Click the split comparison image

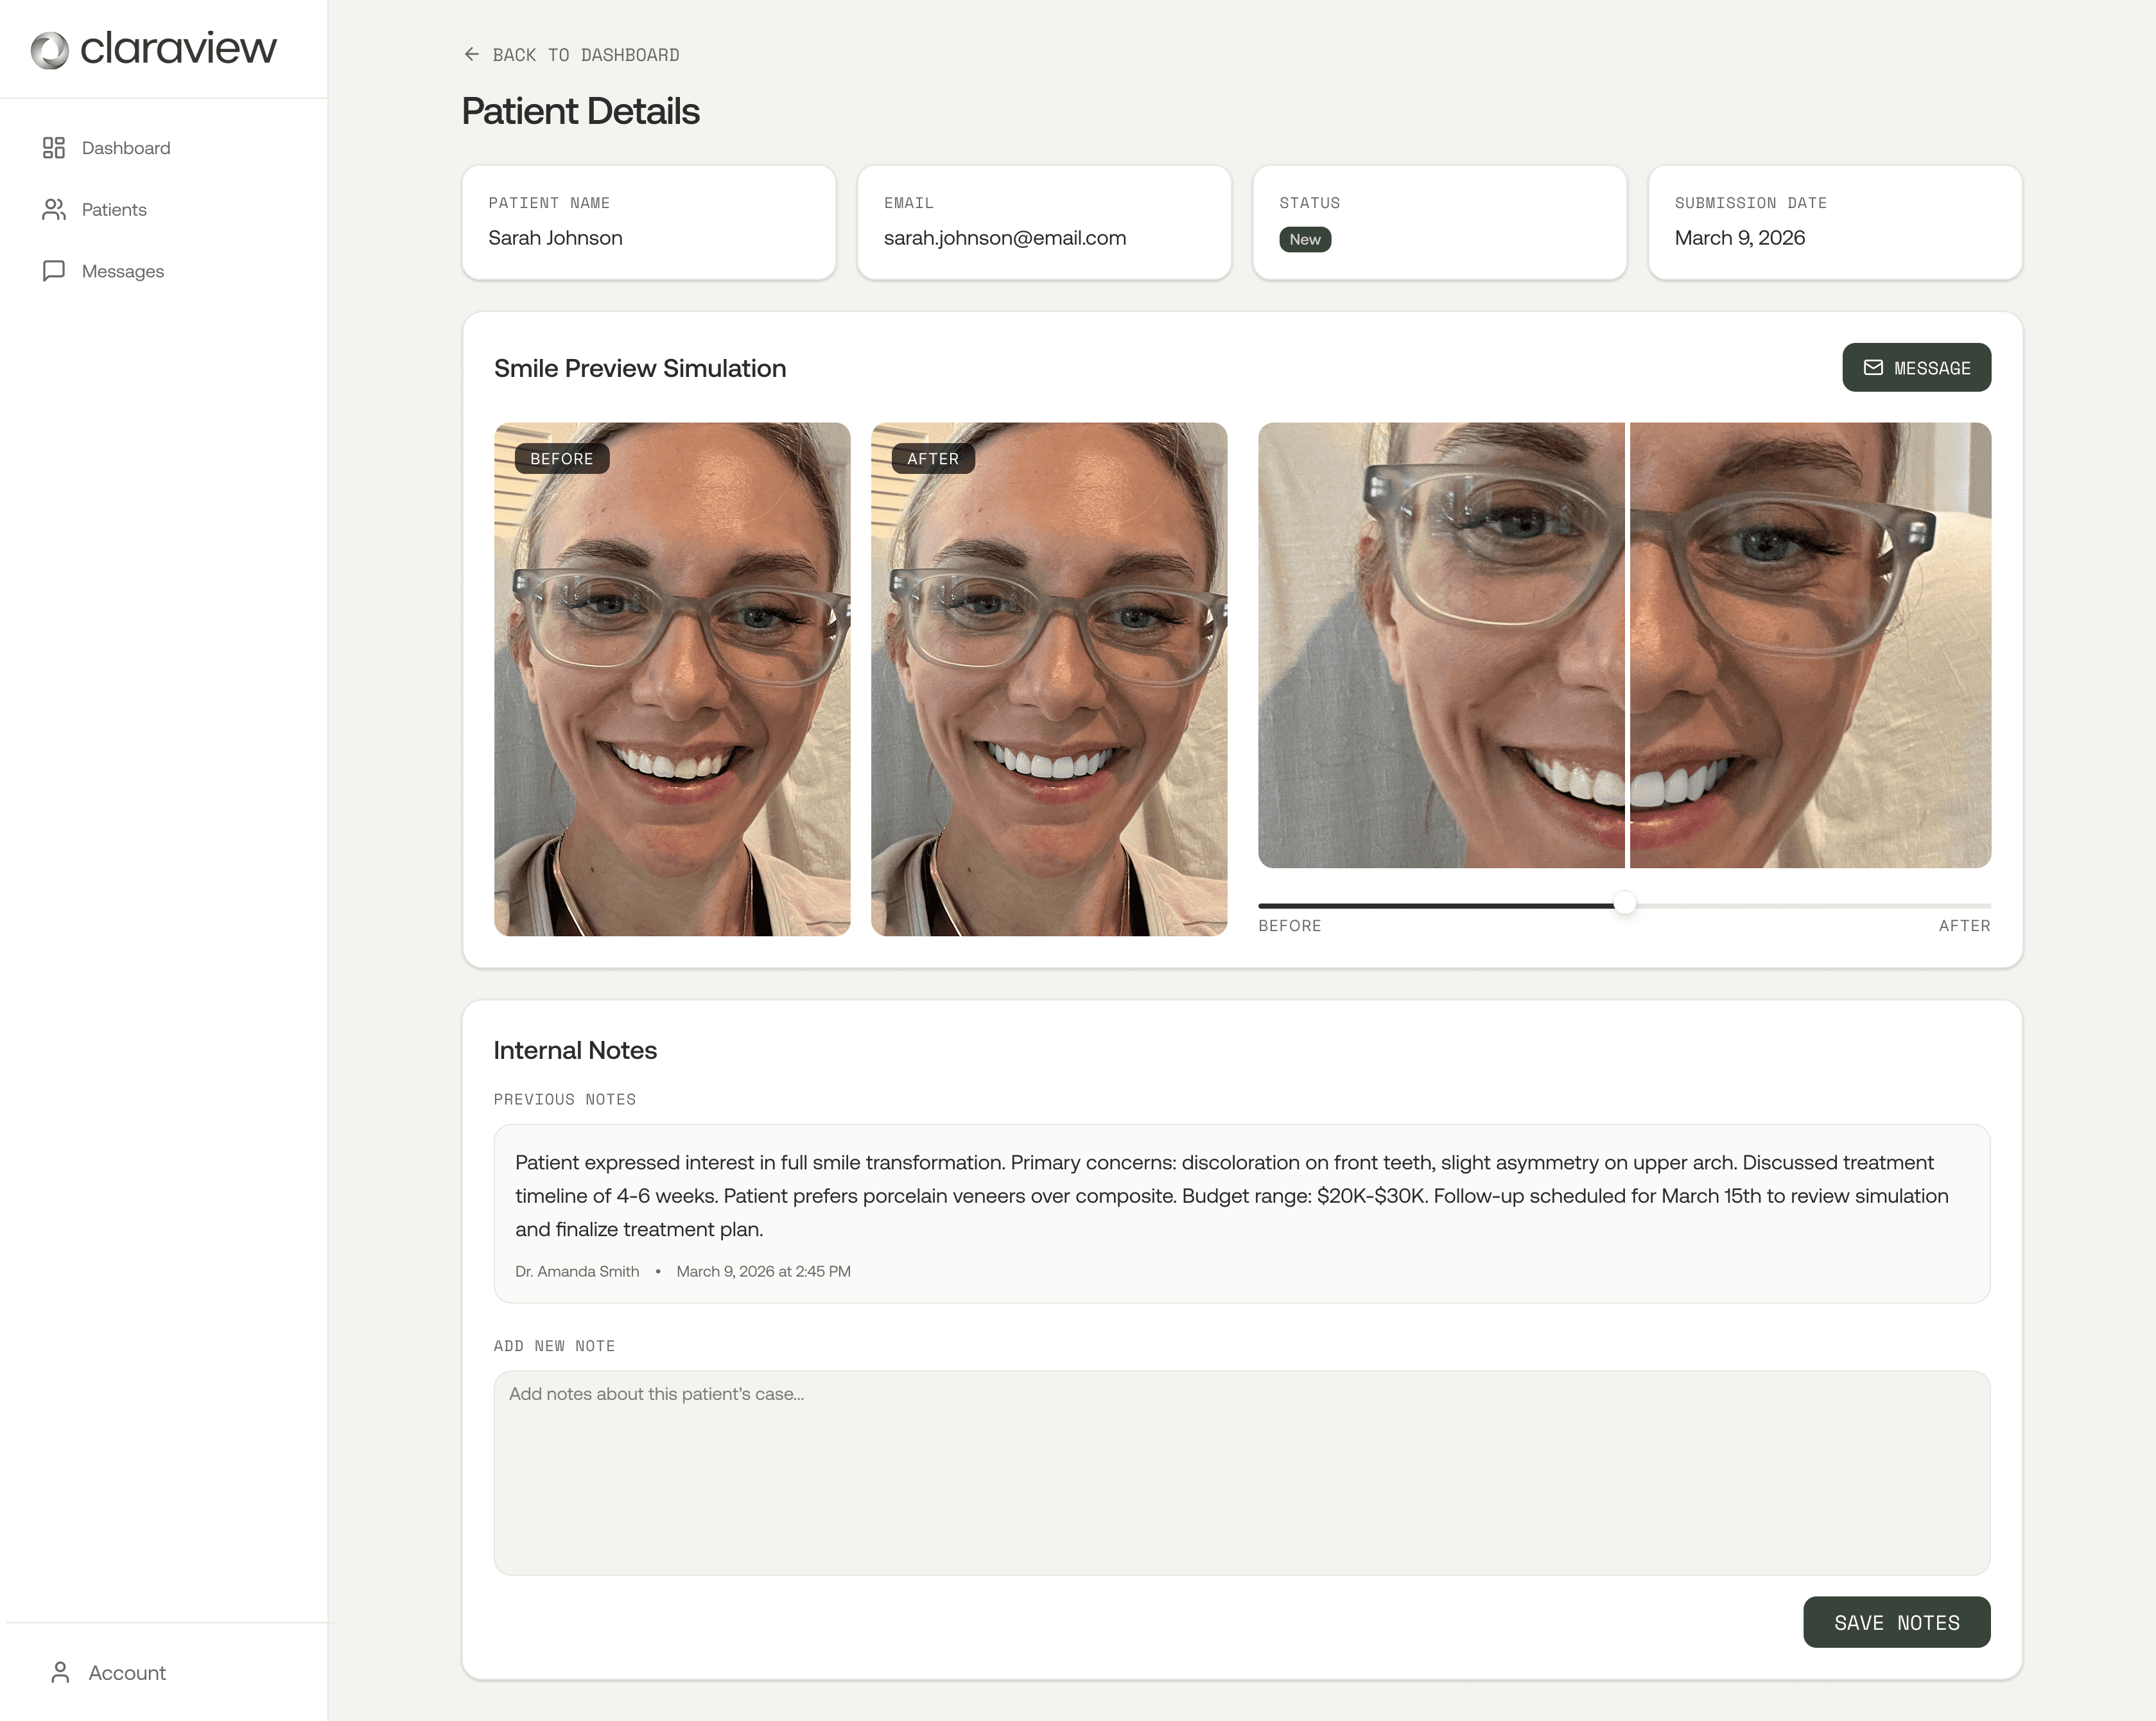point(1624,645)
